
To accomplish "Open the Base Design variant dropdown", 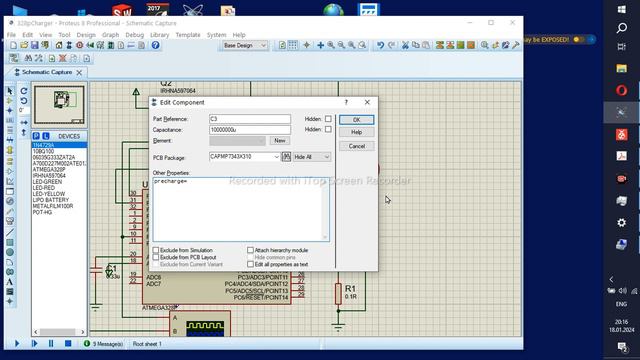I will (244, 45).
